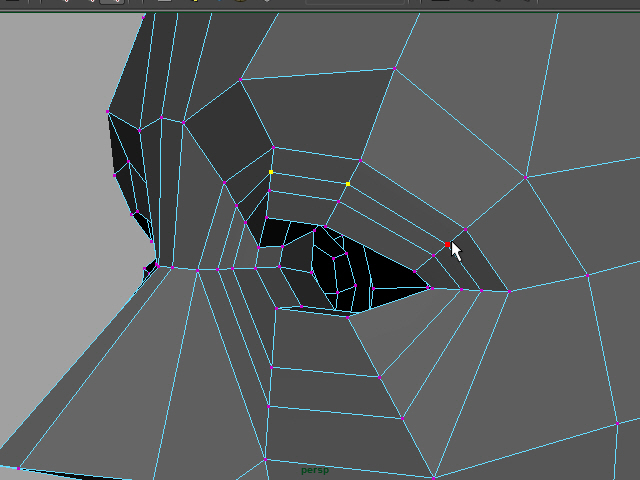
Task: Click the right yellow selected vertex
Action: pos(348,184)
